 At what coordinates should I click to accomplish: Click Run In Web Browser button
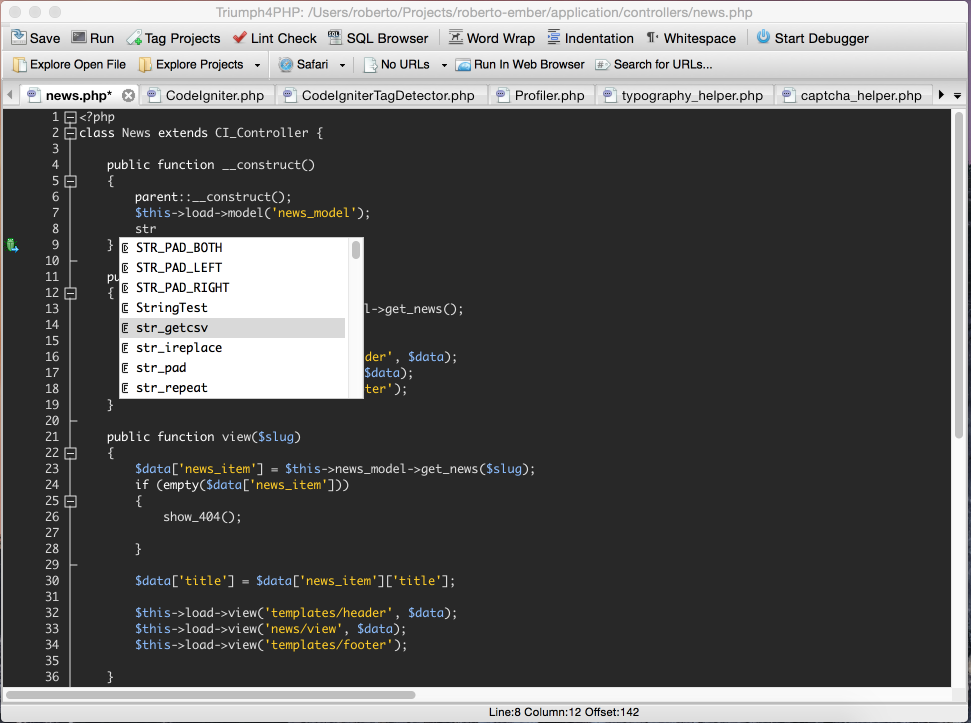tap(520, 65)
